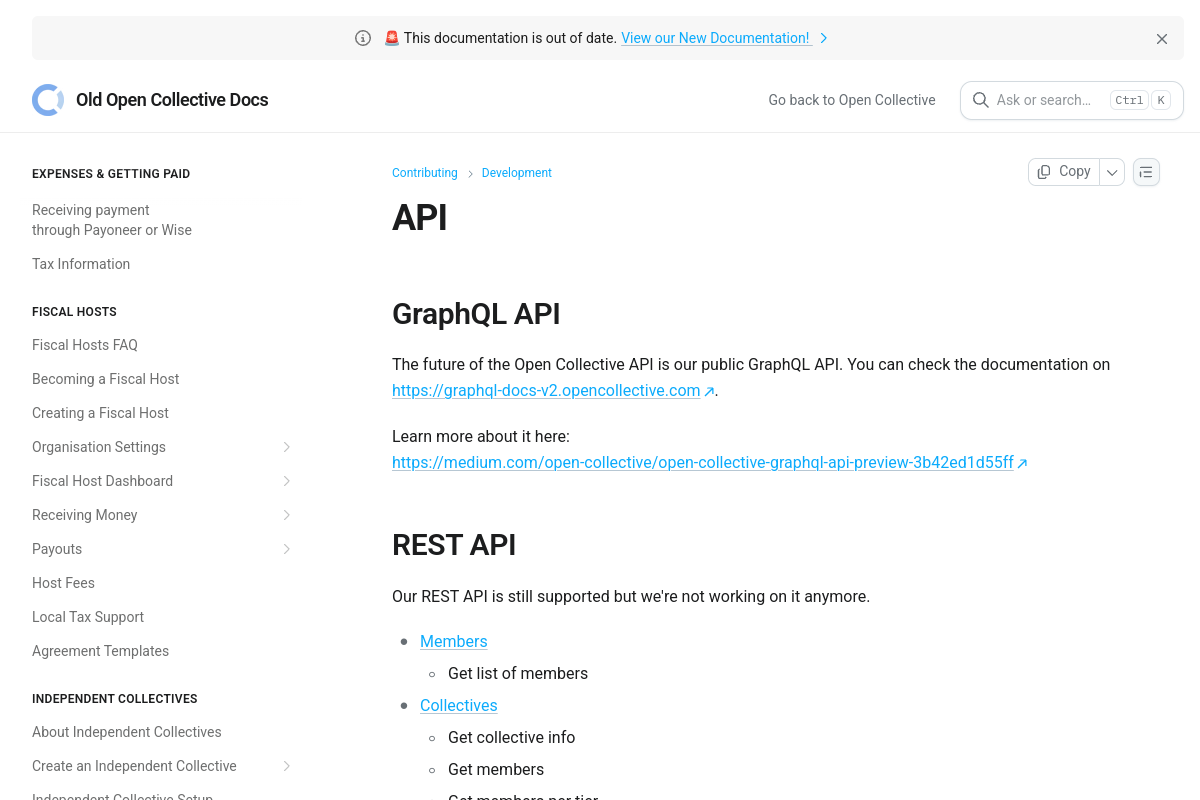The image size is (1200, 800).
Task: Click the 'Get members' list item
Action: (496, 770)
